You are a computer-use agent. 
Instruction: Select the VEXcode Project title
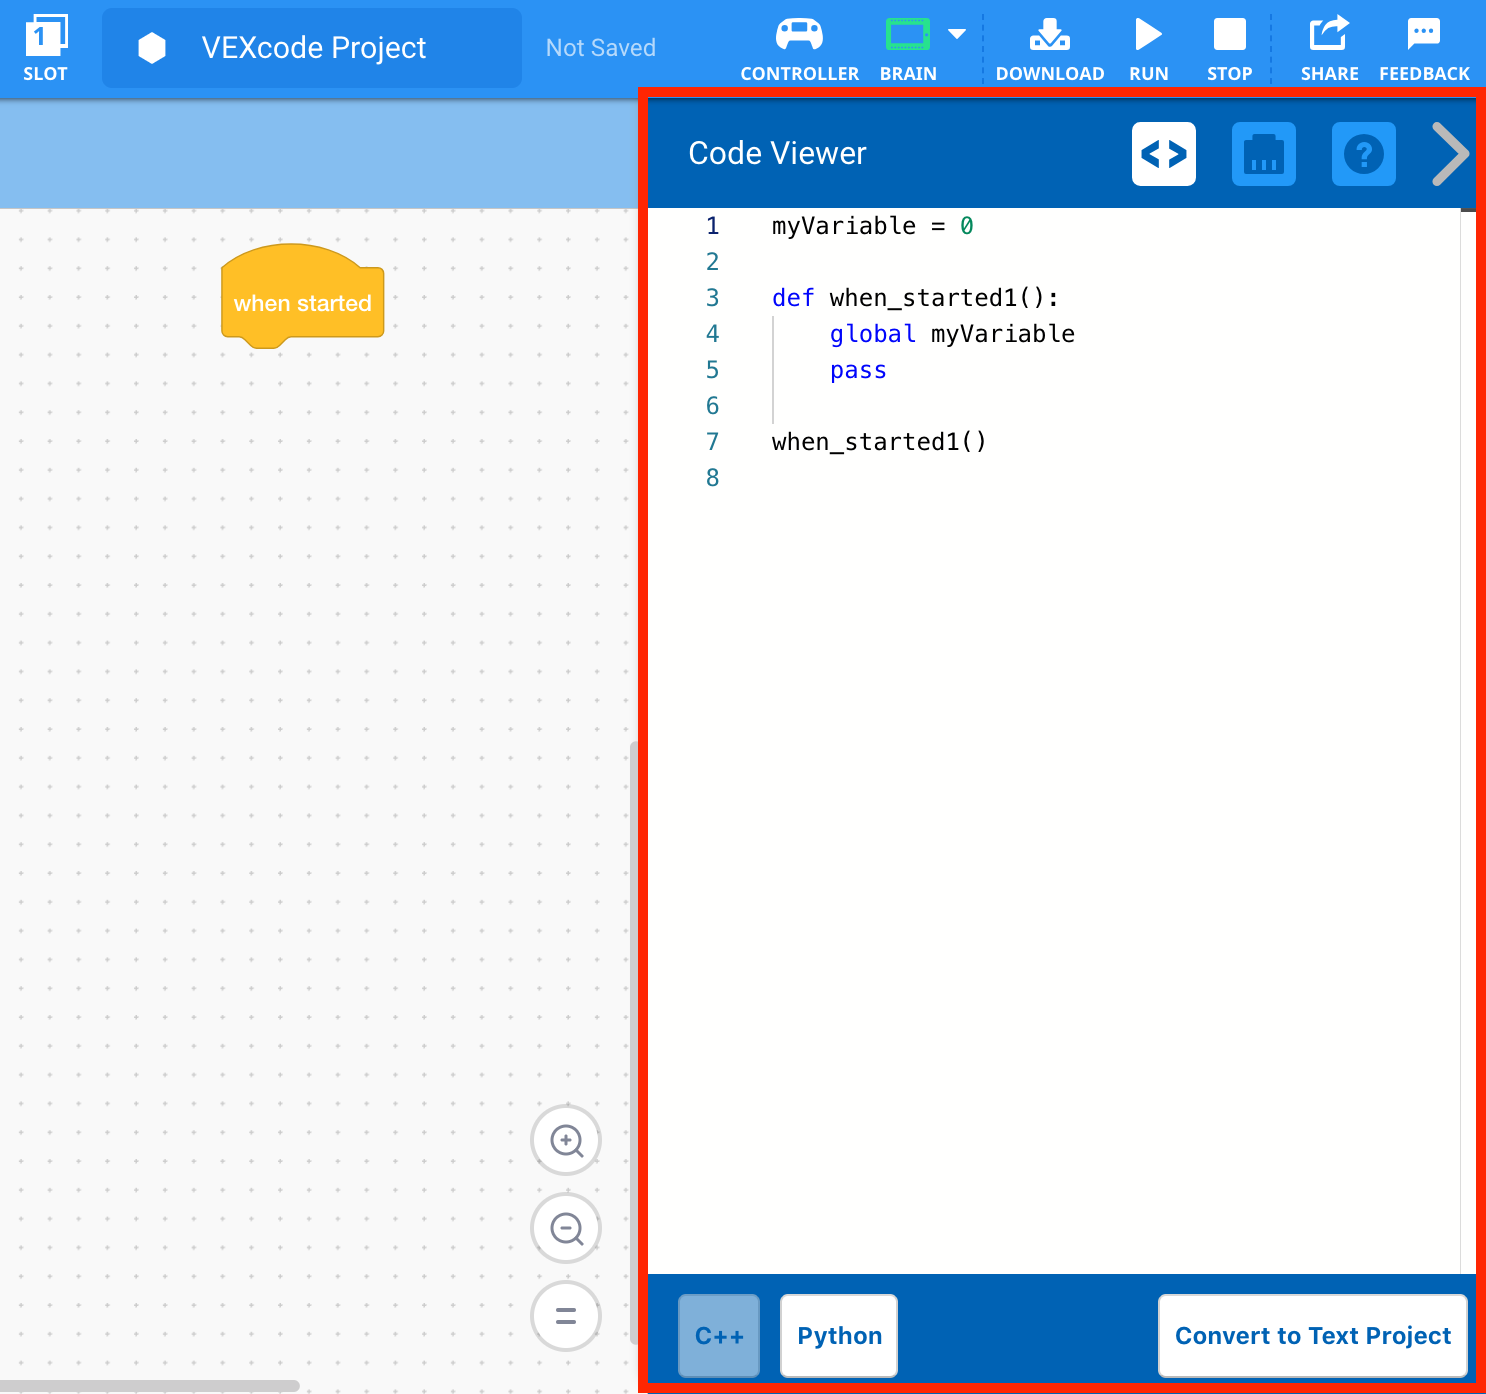313,47
